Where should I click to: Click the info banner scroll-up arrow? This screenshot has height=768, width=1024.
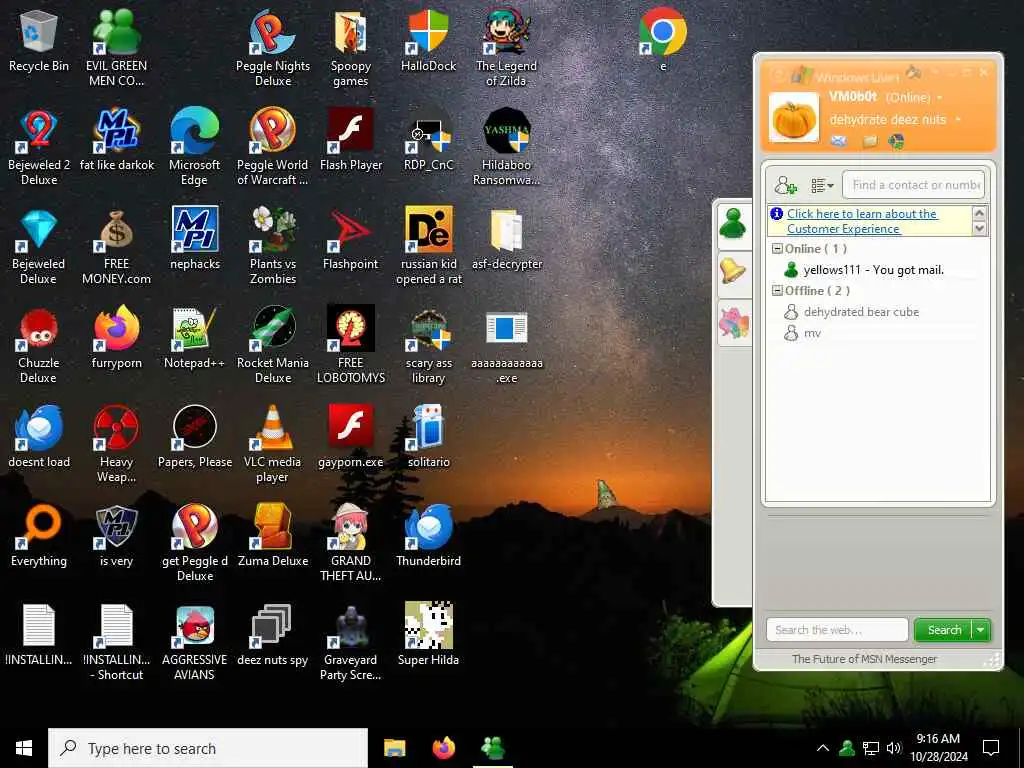click(x=979, y=213)
